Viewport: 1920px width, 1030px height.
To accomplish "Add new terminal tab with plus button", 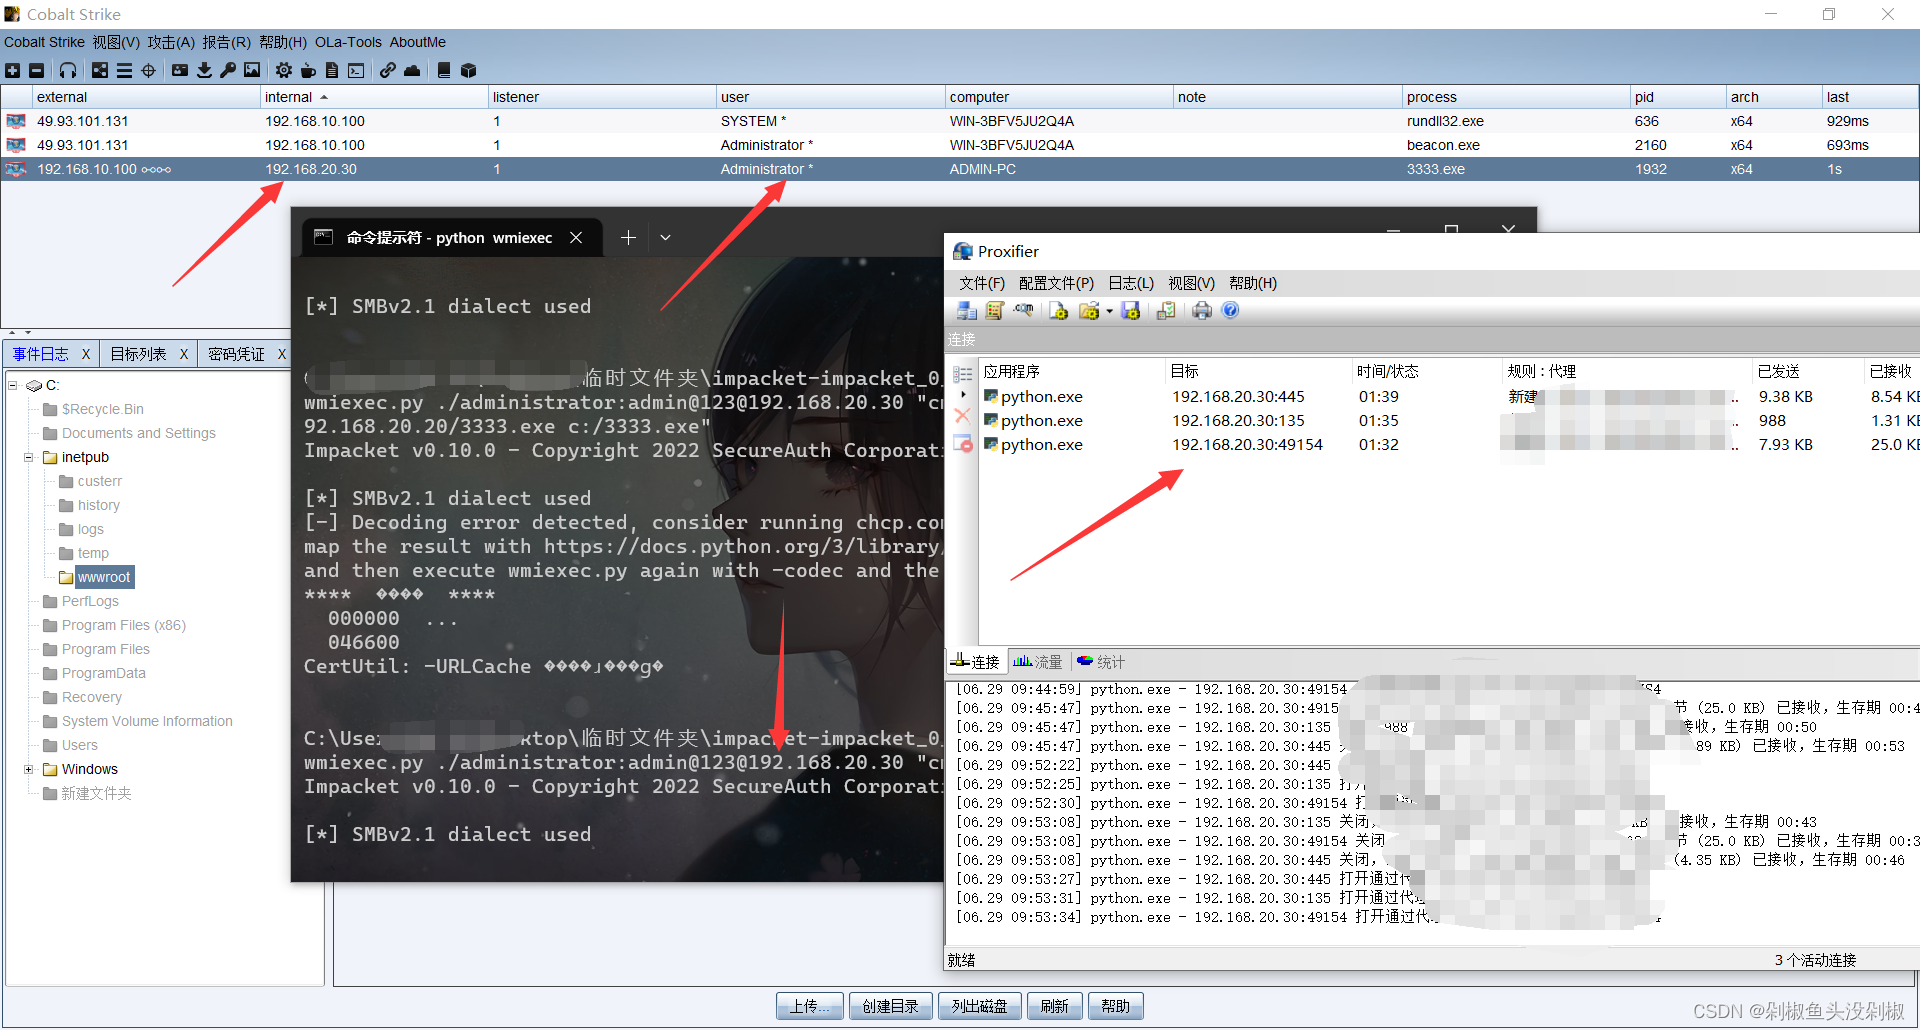I will pyautogui.click(x=628, y=238).
